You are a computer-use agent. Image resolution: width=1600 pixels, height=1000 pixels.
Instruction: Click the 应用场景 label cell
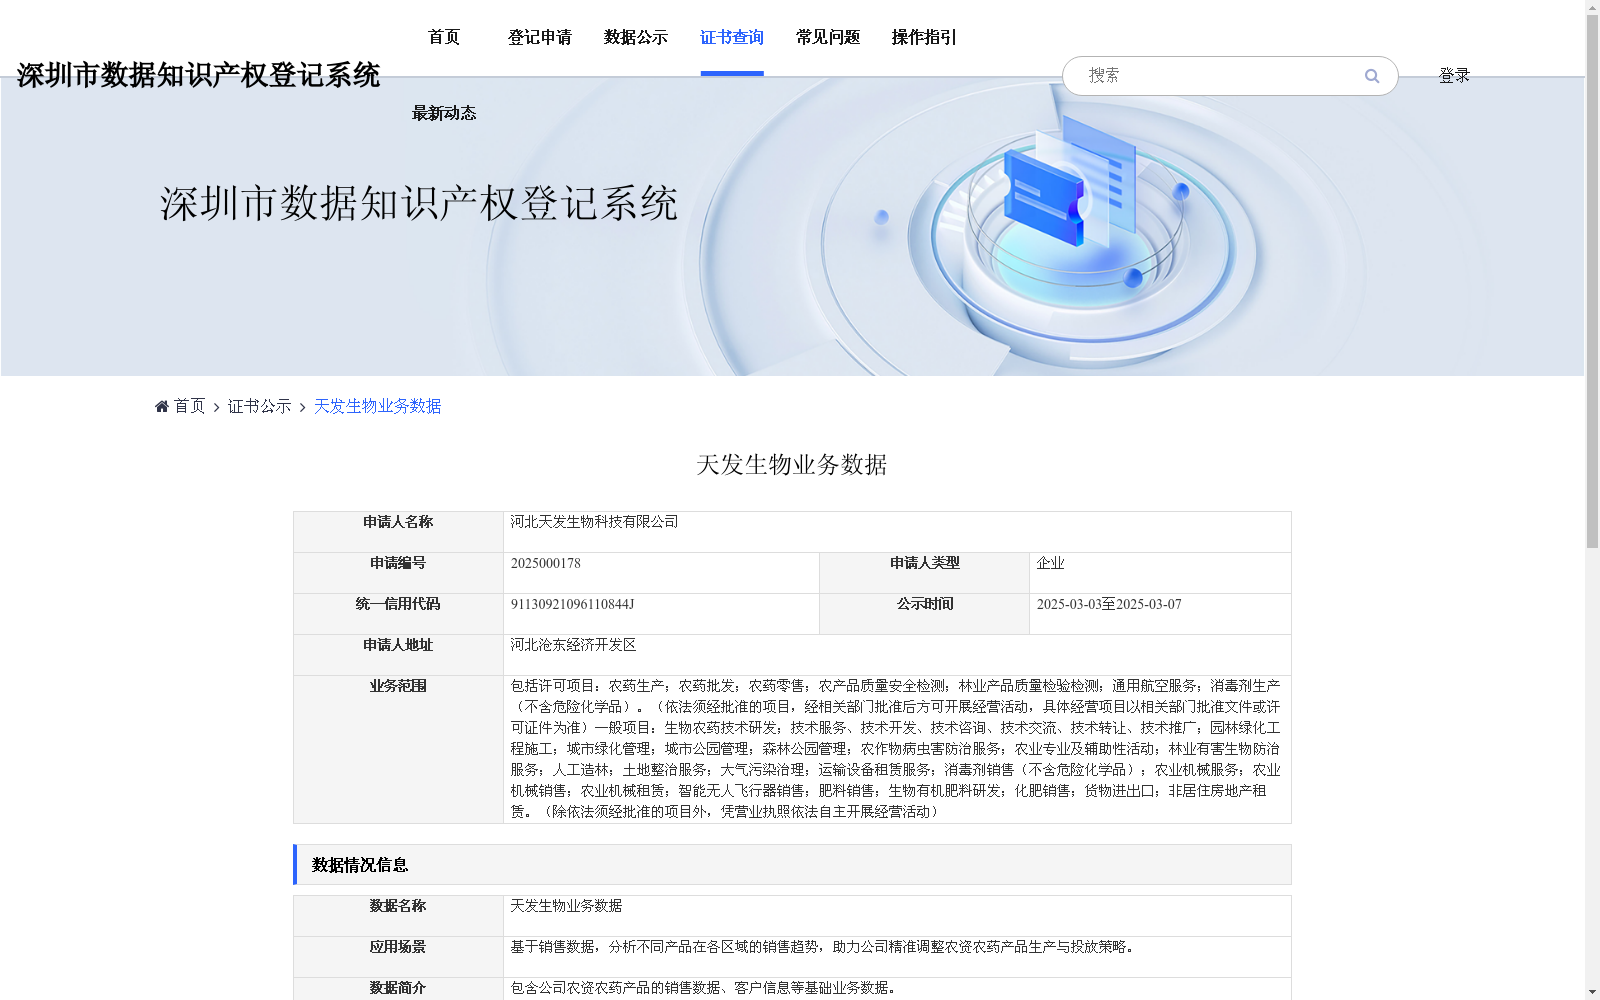(x=398, y=957)
